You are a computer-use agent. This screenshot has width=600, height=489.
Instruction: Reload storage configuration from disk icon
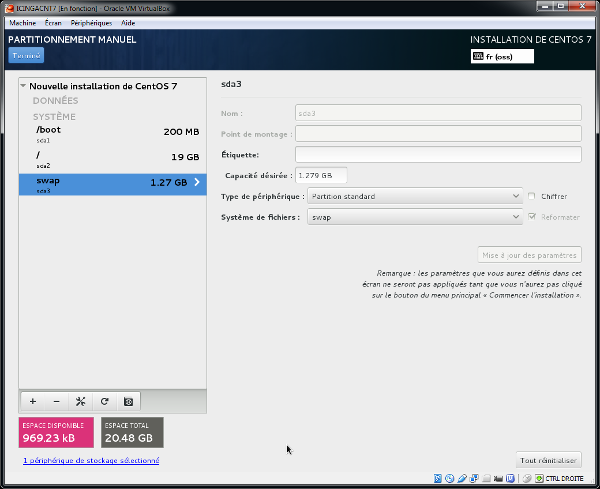[x=104, y=401]
